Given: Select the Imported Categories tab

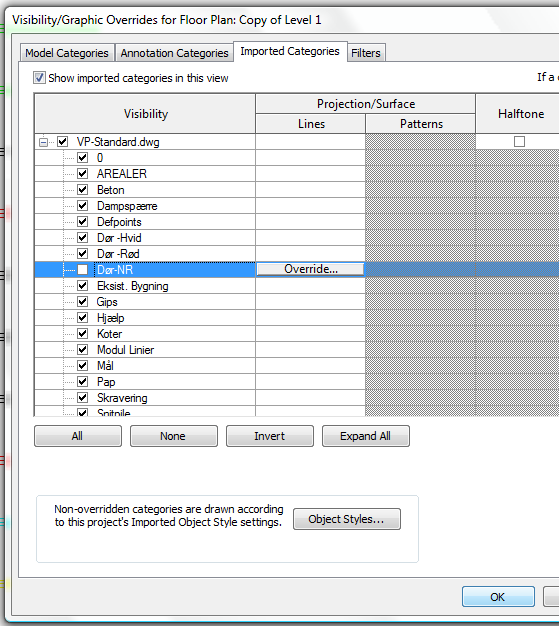Looking at the screenshot, I should (x=290, y=52).
